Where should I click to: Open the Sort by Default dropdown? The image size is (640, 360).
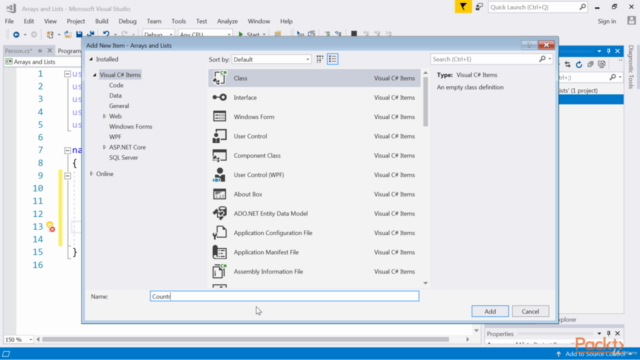tap(271, 59)
